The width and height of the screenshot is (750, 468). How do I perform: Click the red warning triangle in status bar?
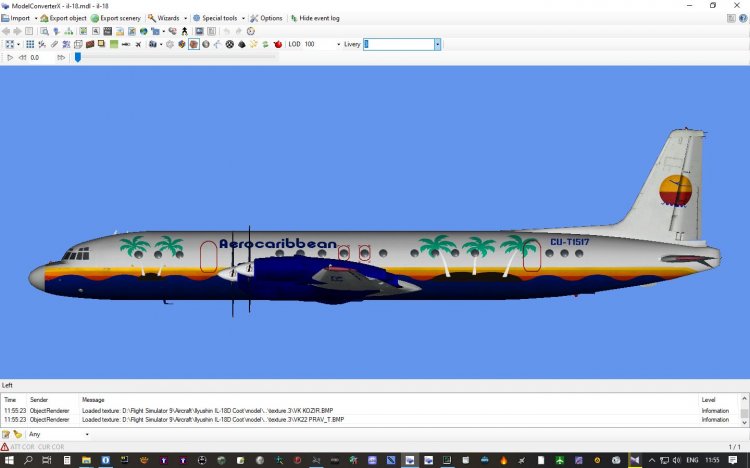coord(5,447)
